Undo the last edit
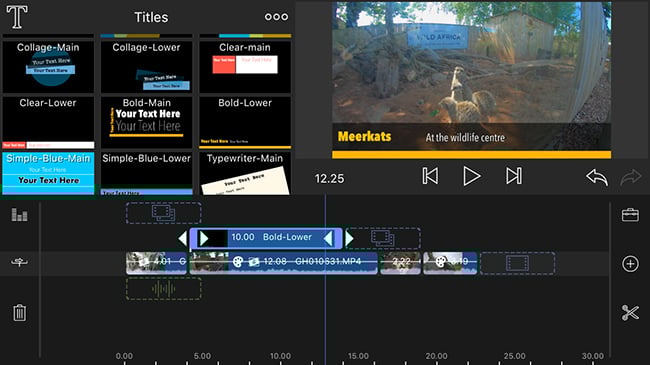650x365 pixels. [597, 177]
